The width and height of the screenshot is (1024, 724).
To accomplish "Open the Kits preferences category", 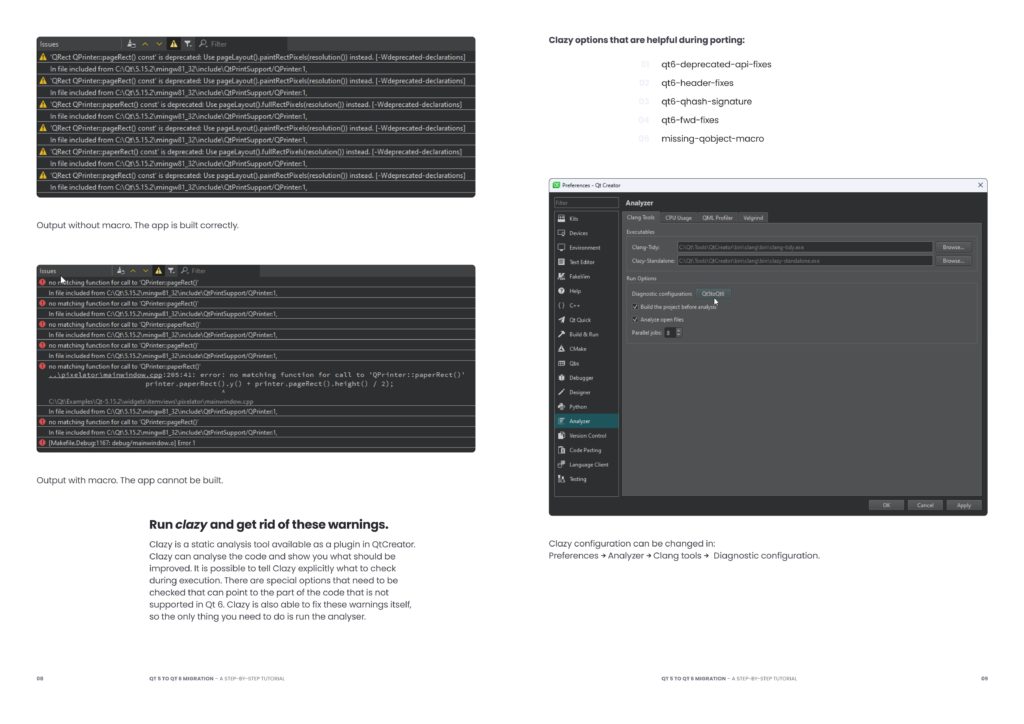I will tap(573, 218).
